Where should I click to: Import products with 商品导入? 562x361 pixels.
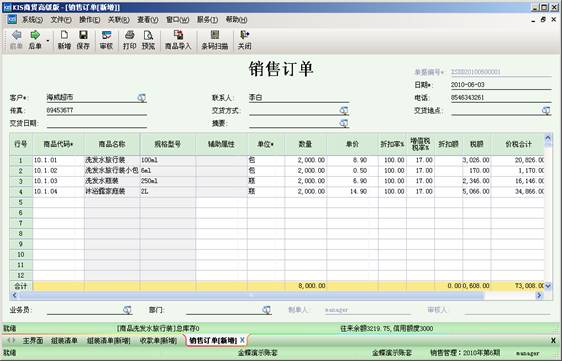point(178,39)
